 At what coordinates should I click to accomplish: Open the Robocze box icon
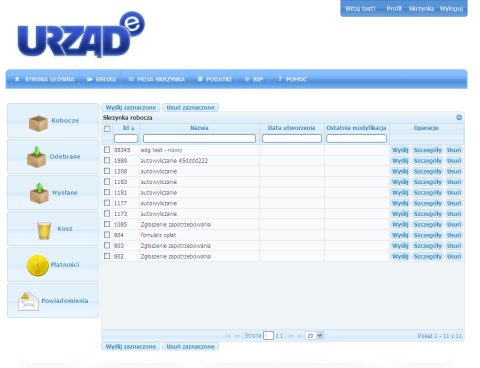tap(38, 123)
